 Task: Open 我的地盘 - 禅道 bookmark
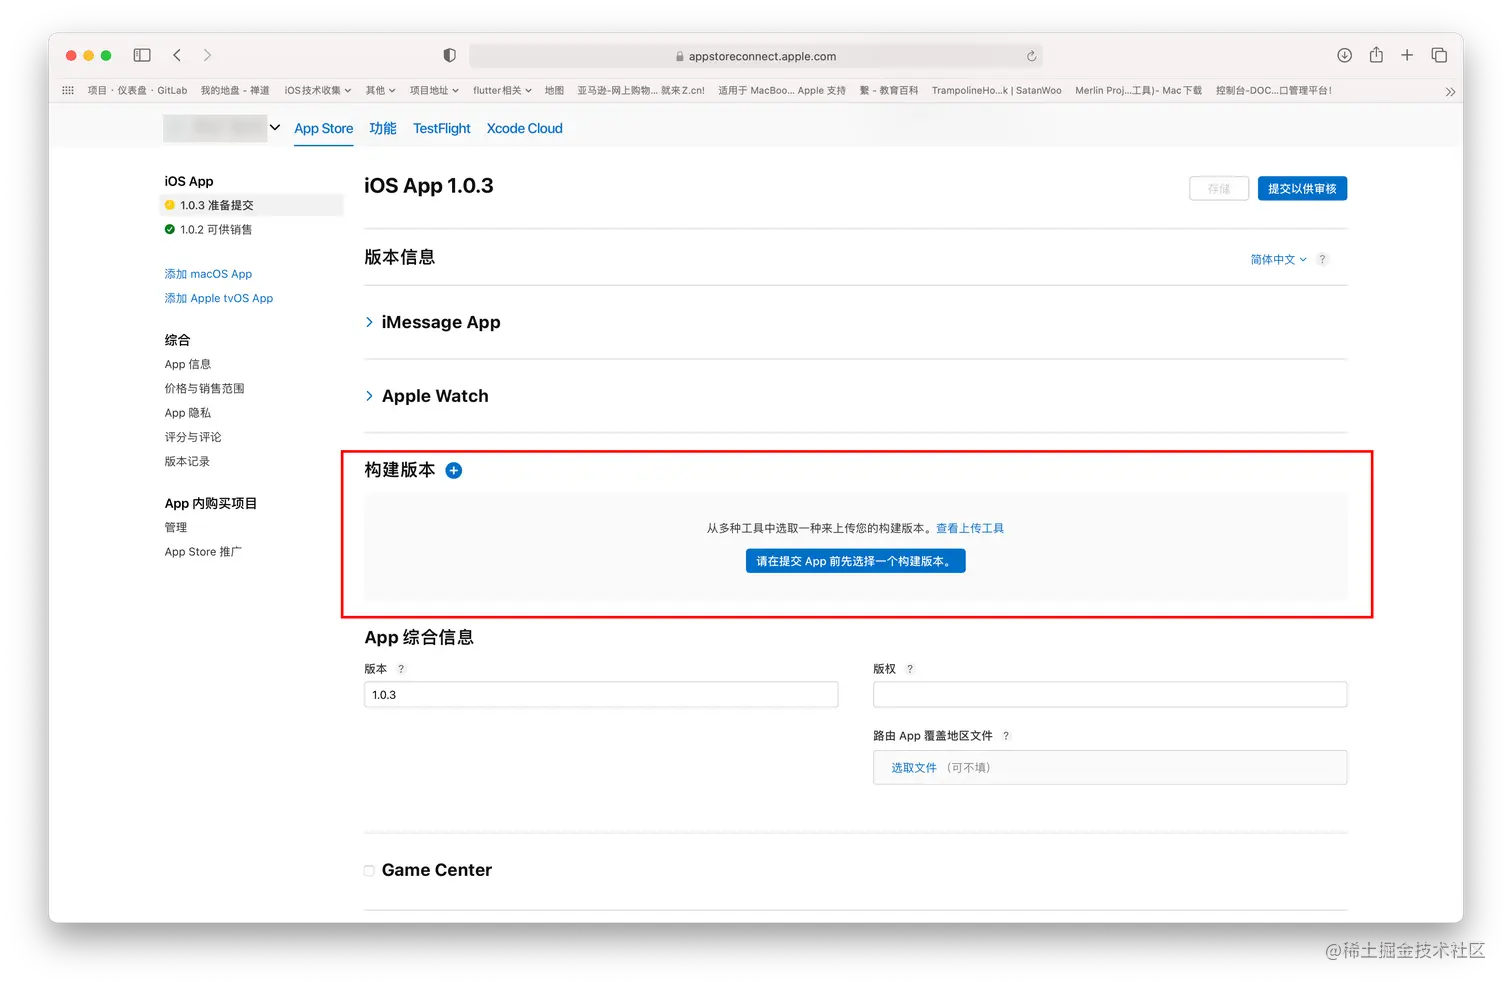tap(235, 90)
